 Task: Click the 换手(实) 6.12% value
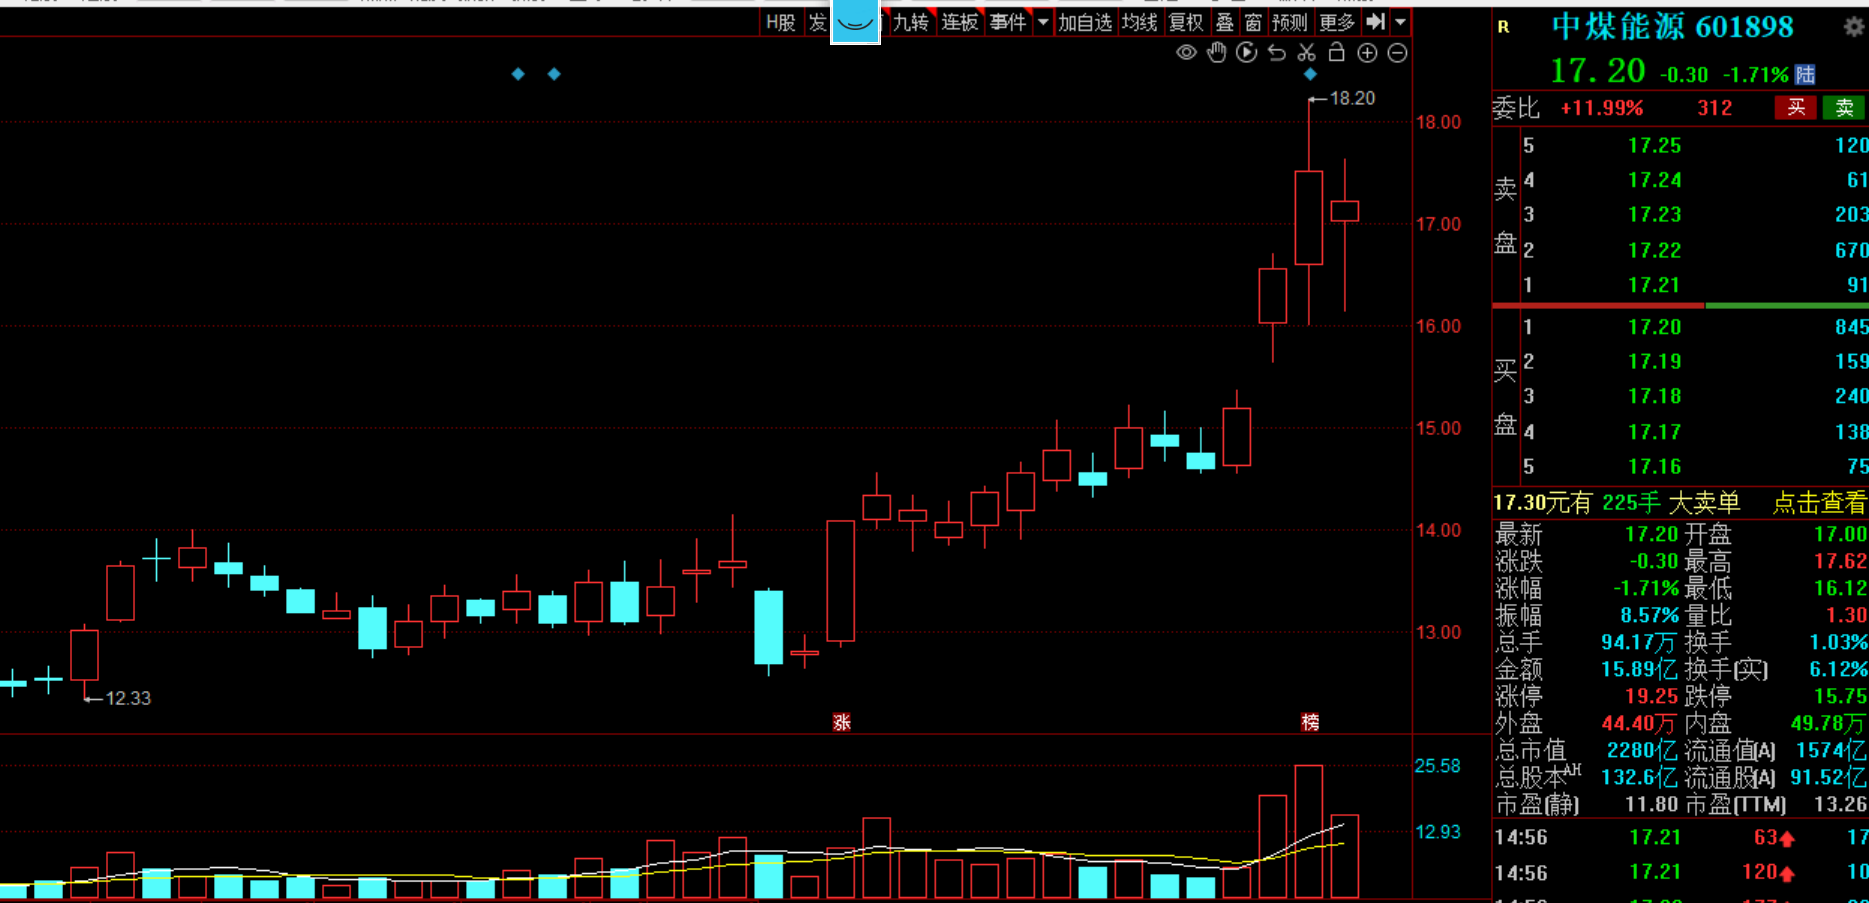point(1838,669)
